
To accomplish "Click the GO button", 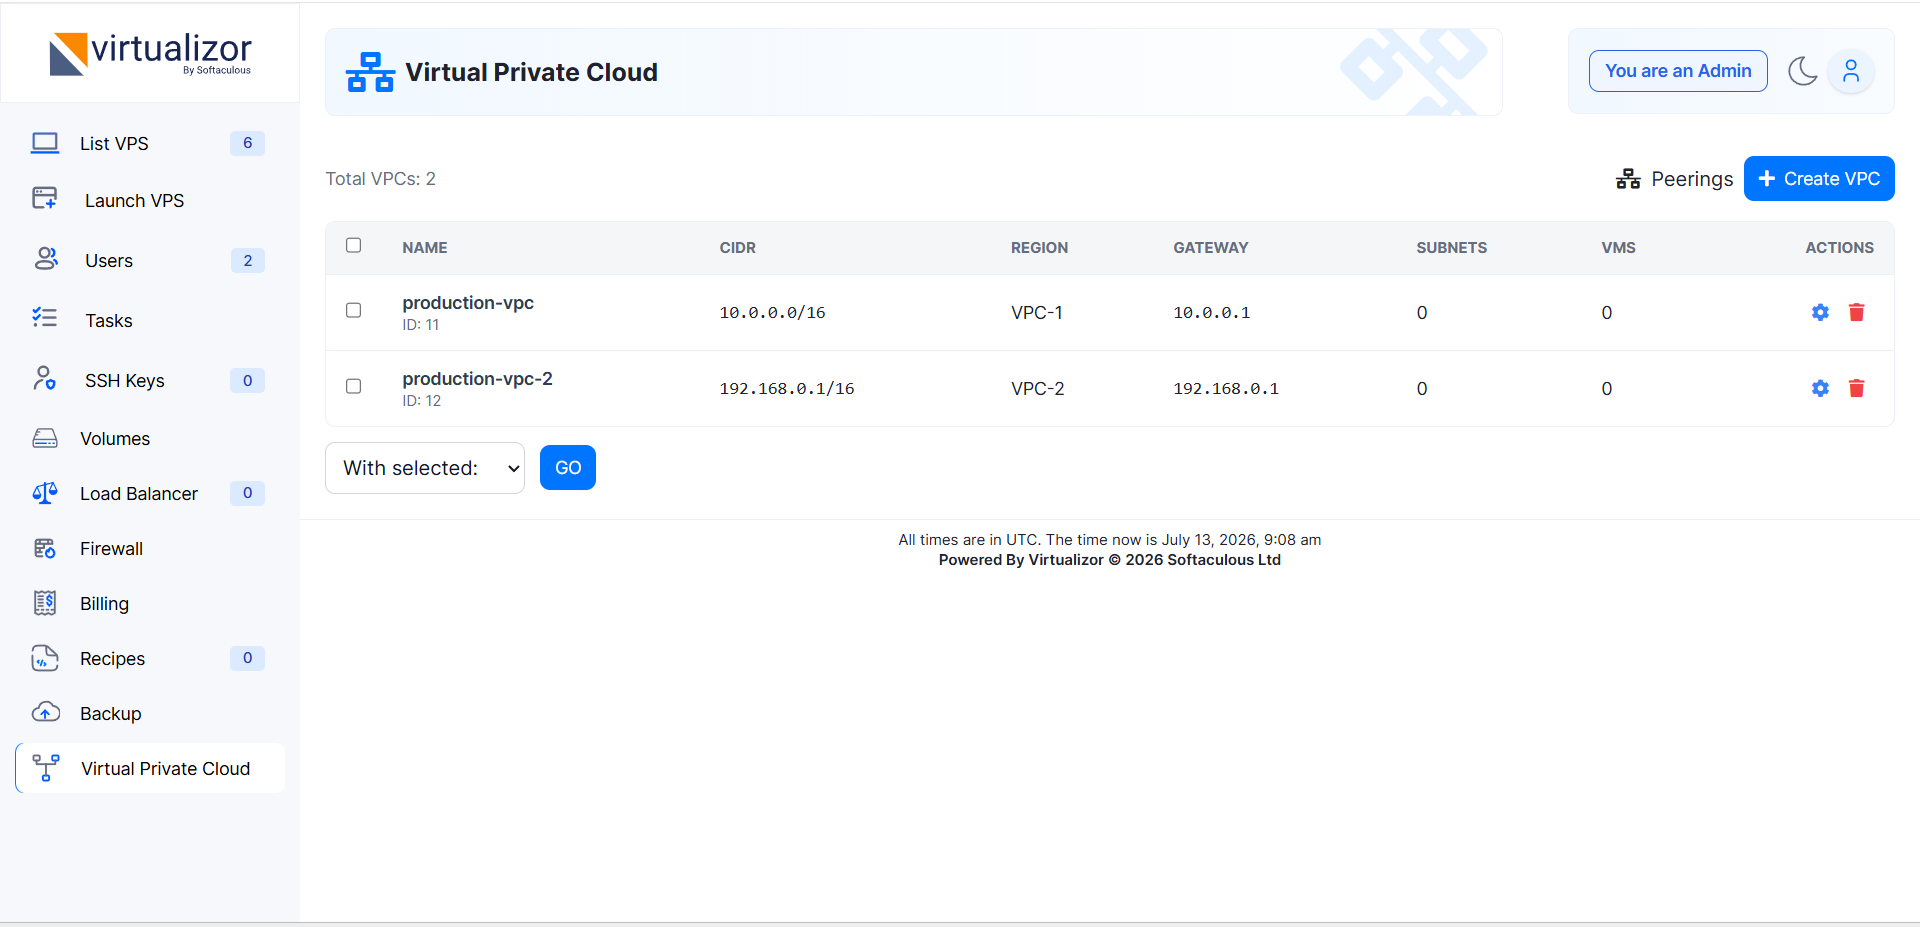I will pyautogui.click(x=568, y=468).
